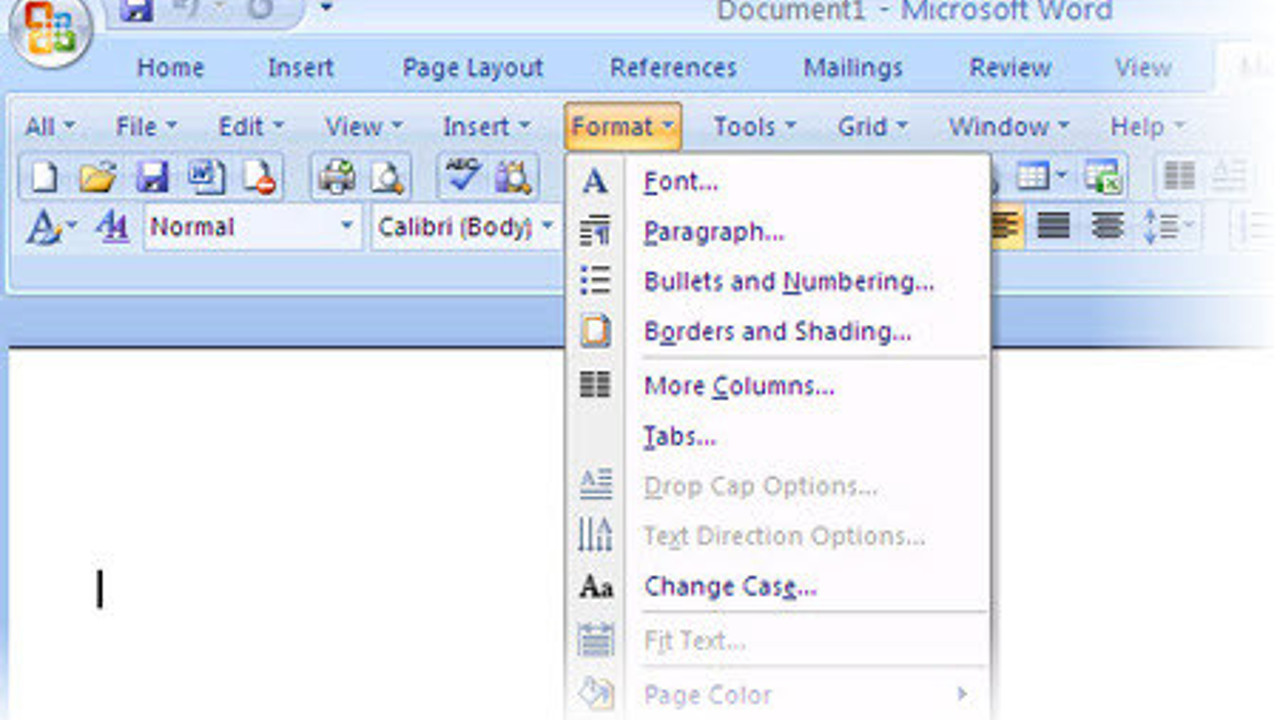Click the Save icon in Quick Access
Image resolution: width=1280 pixels, height=720 pixels.
(x=135, y=10)
